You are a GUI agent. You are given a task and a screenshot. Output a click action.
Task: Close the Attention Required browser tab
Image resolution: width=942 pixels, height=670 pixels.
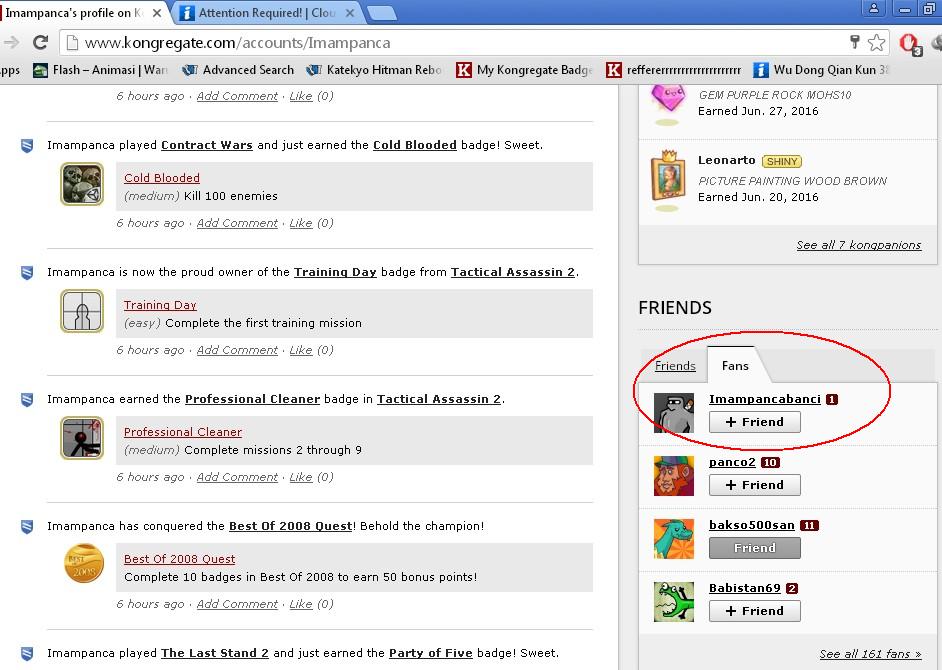pyautogui.click(x=350, y=13)
